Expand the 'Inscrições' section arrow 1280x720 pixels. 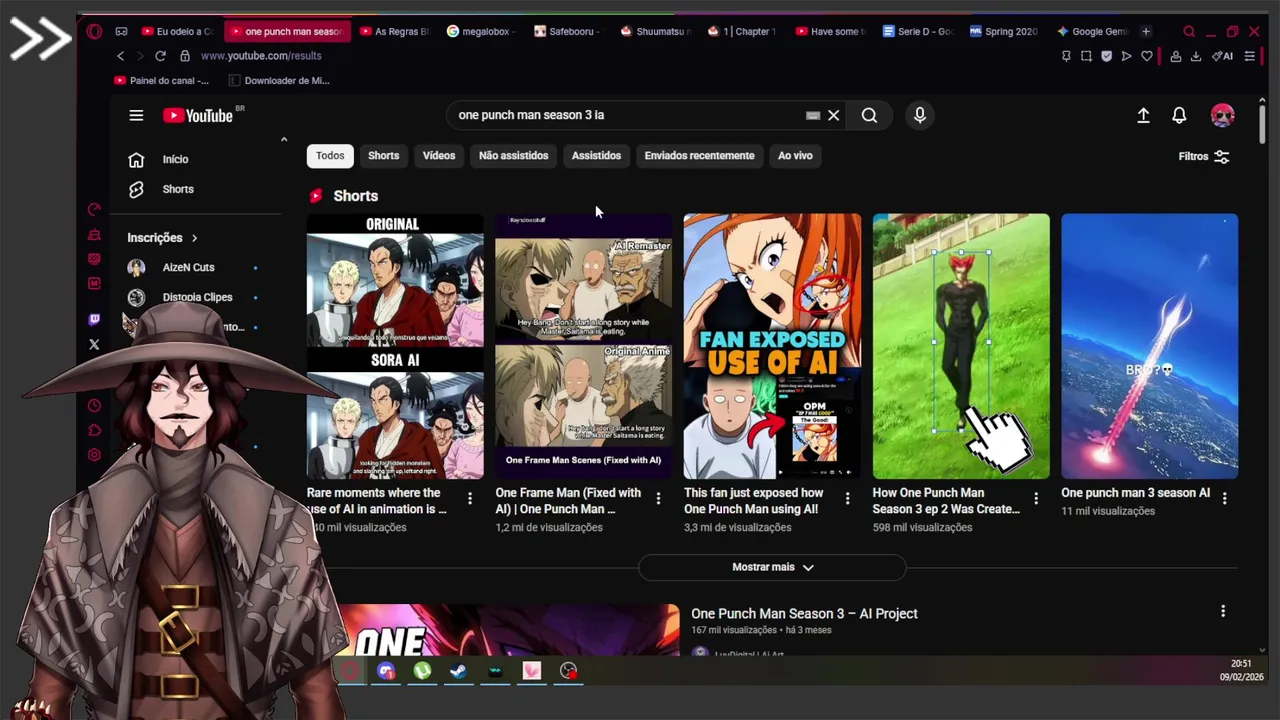(194, 238)
